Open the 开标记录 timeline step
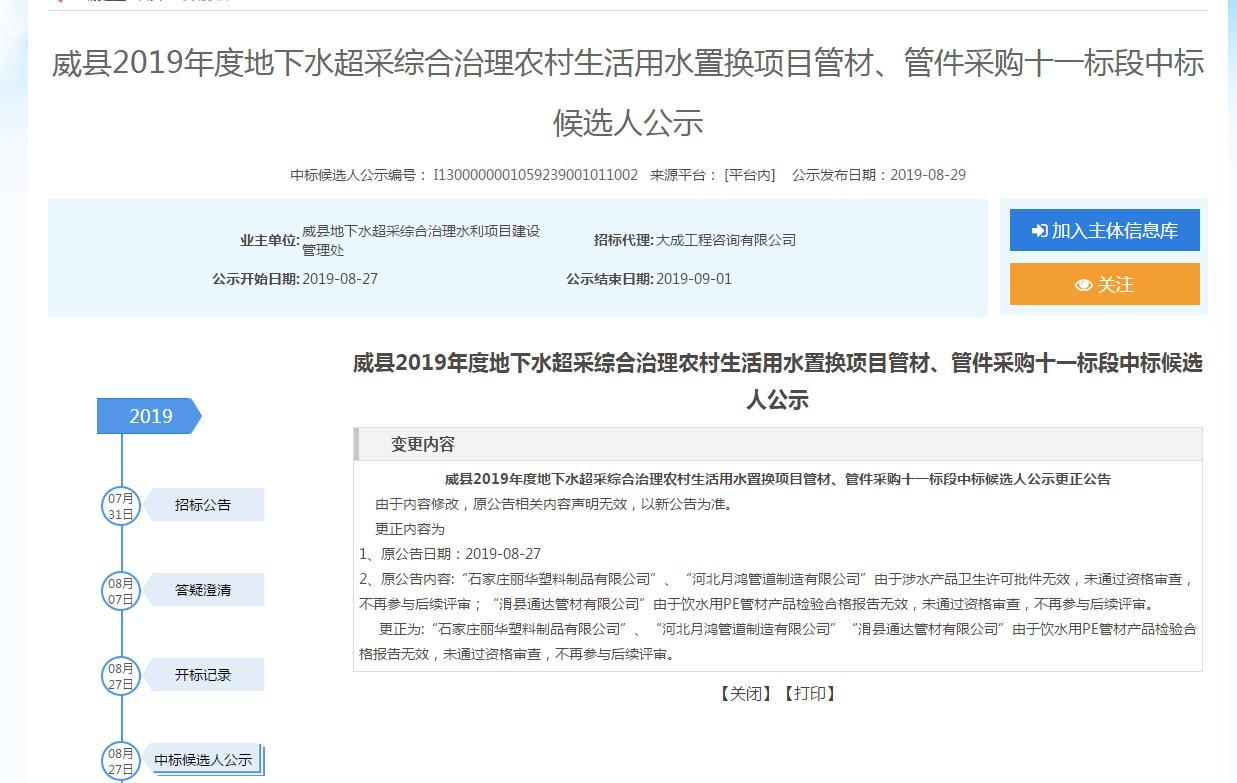 [x=203, y=675]
